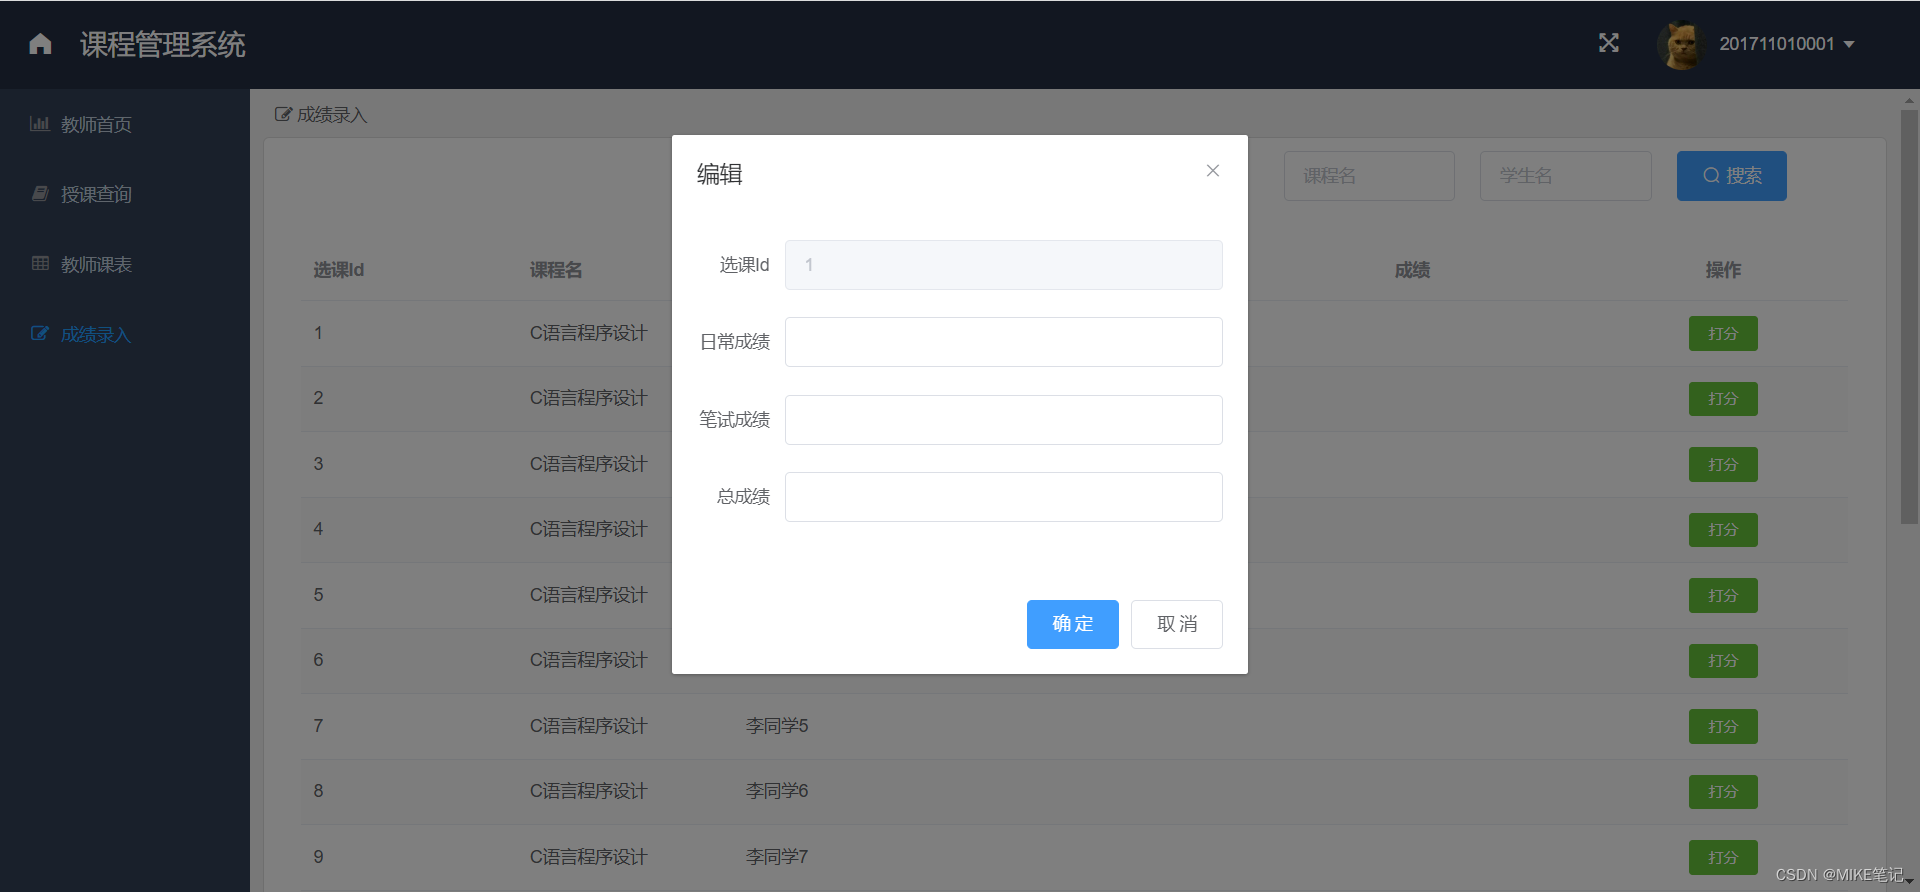The height and width of the screenshot is (892, 1920).
Task: Focus the 总成绩 input field
Action: [1004, 497]
